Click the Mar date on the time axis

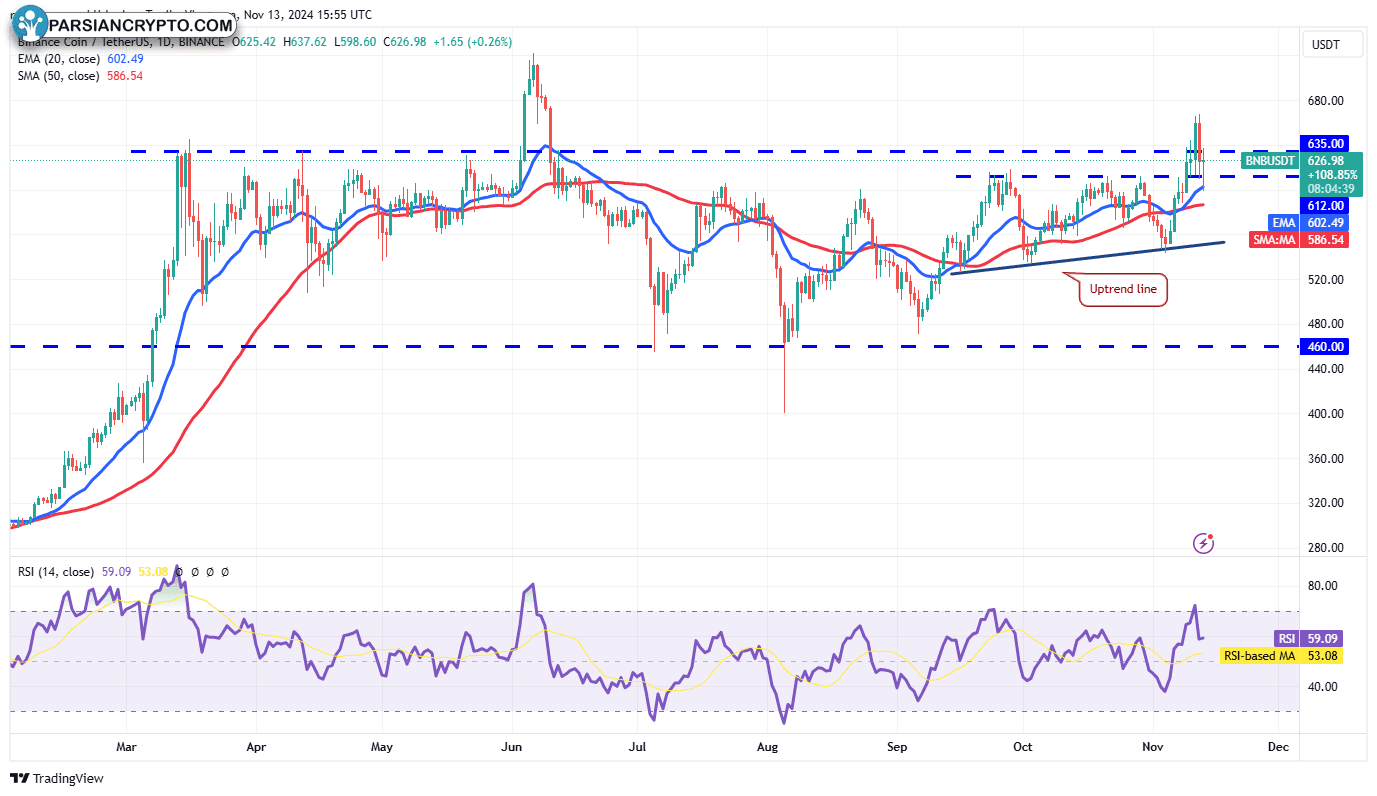(x=126, y=746)
